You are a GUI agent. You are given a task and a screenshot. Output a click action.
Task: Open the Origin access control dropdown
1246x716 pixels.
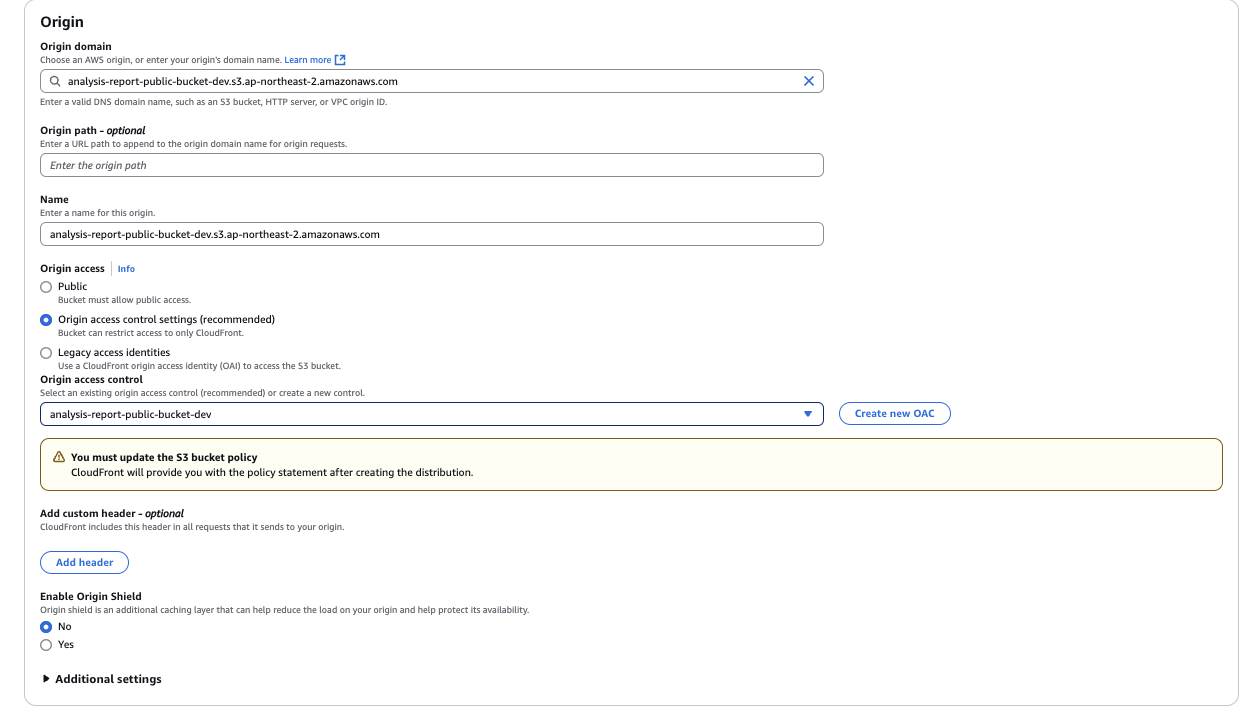pos(432,414)
